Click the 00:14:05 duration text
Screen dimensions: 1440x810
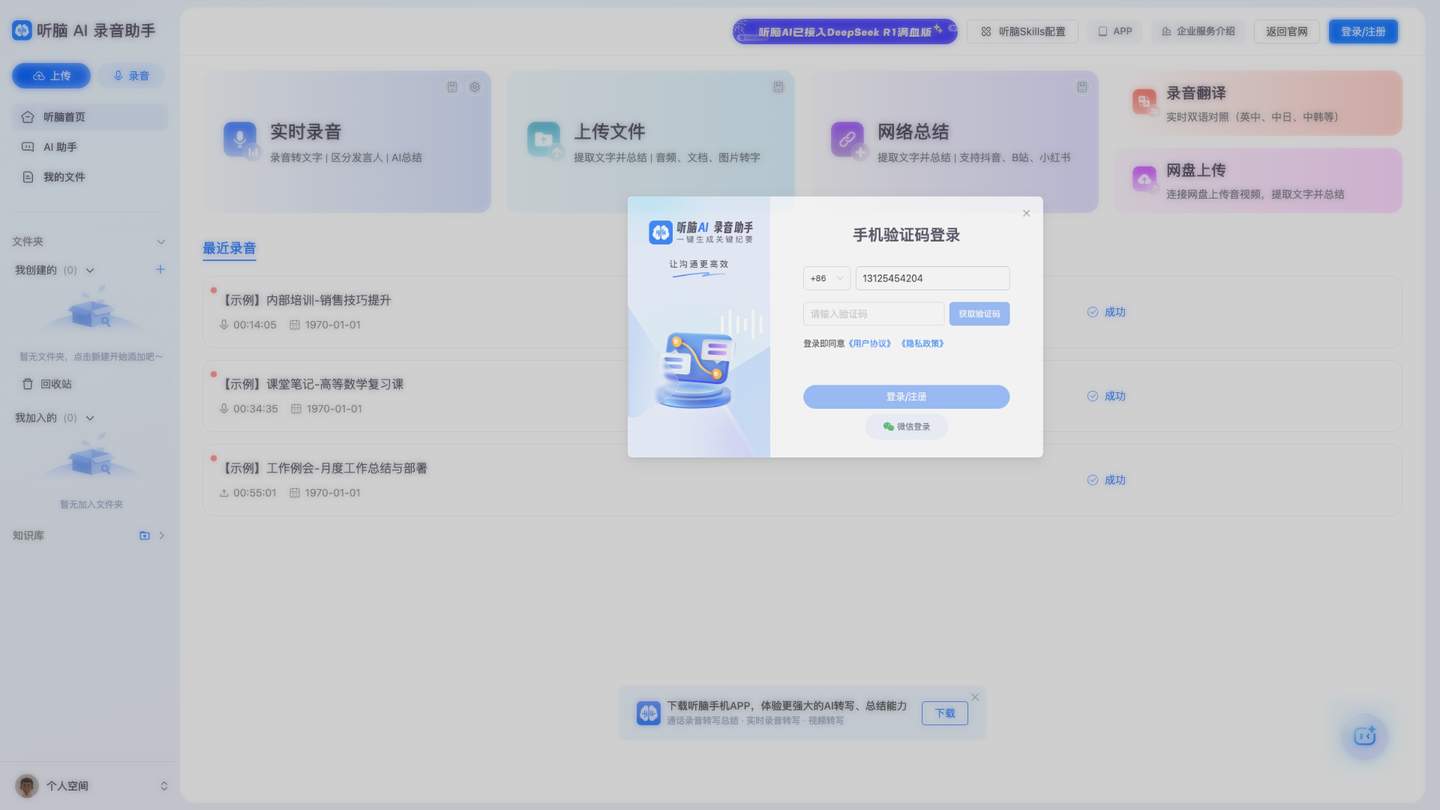click(x=255, y=325)
